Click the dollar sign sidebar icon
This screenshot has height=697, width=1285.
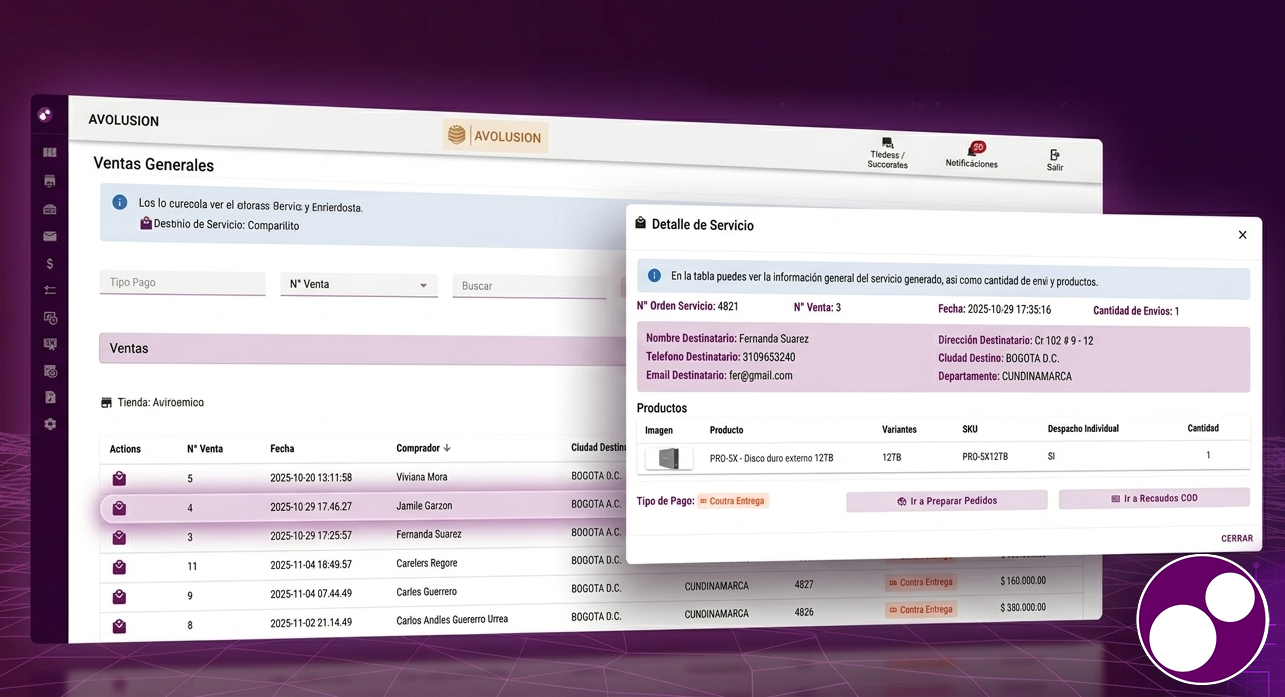point(50,264)
